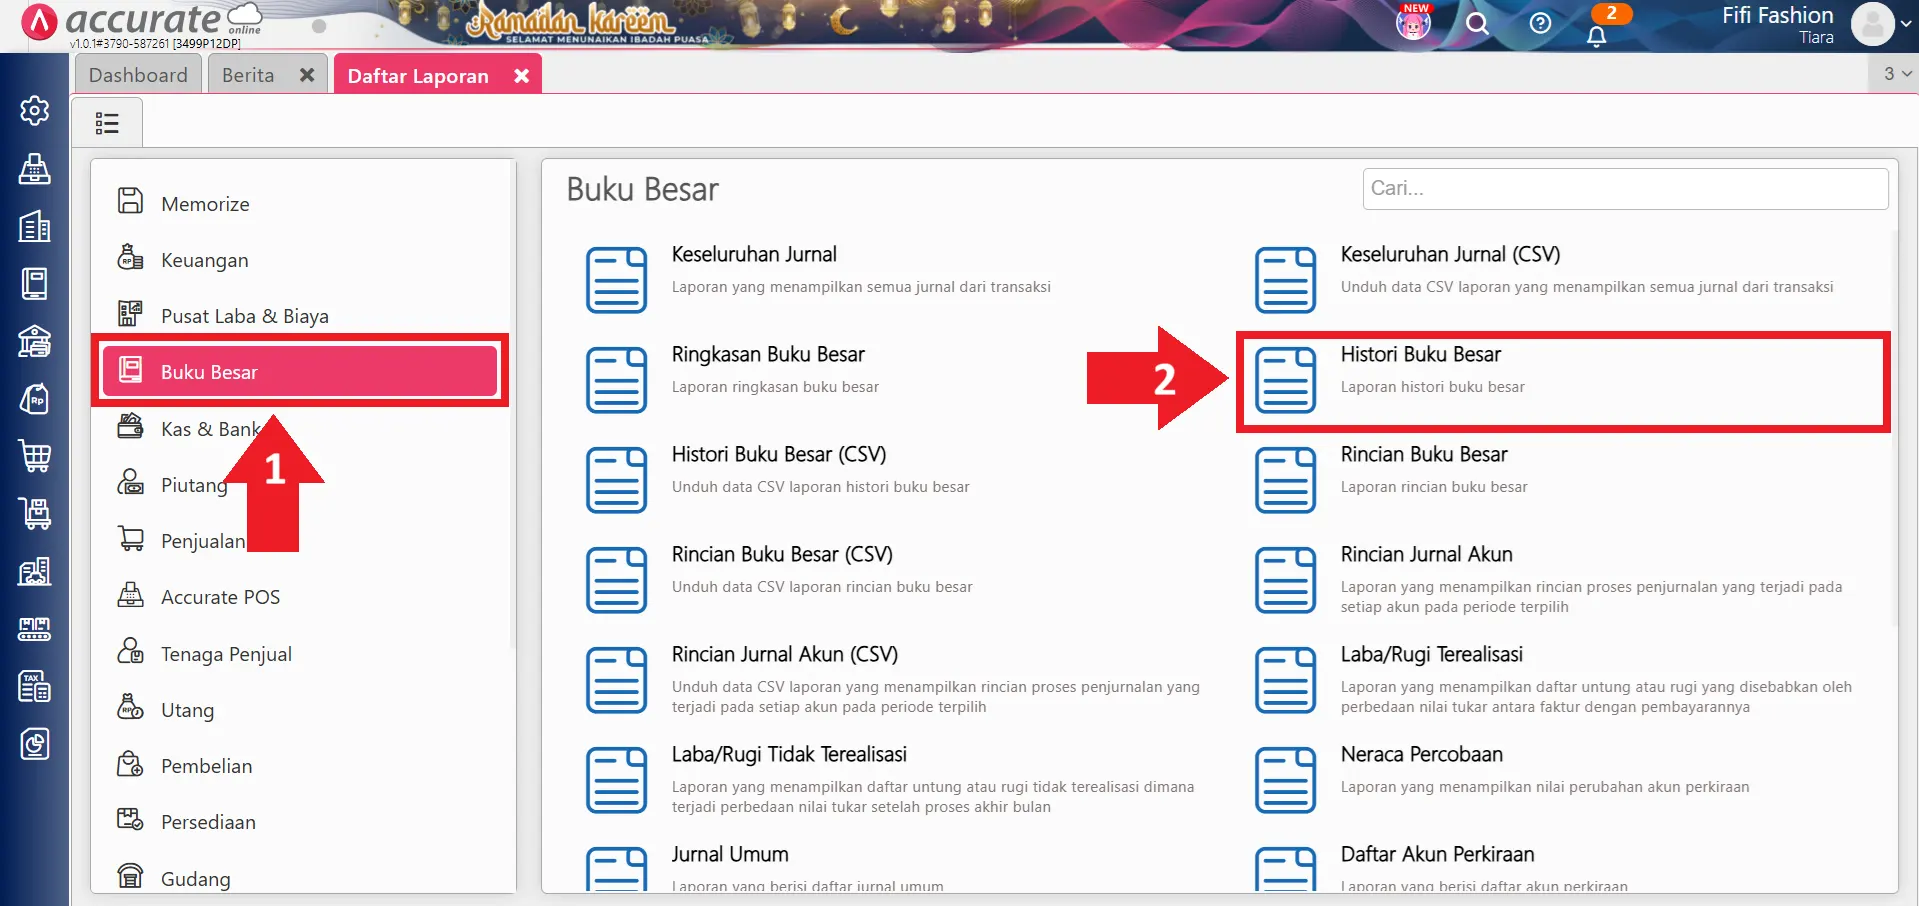Click the Rp price tag sidebar icon
1919x906 pixels.
[35, 399]
